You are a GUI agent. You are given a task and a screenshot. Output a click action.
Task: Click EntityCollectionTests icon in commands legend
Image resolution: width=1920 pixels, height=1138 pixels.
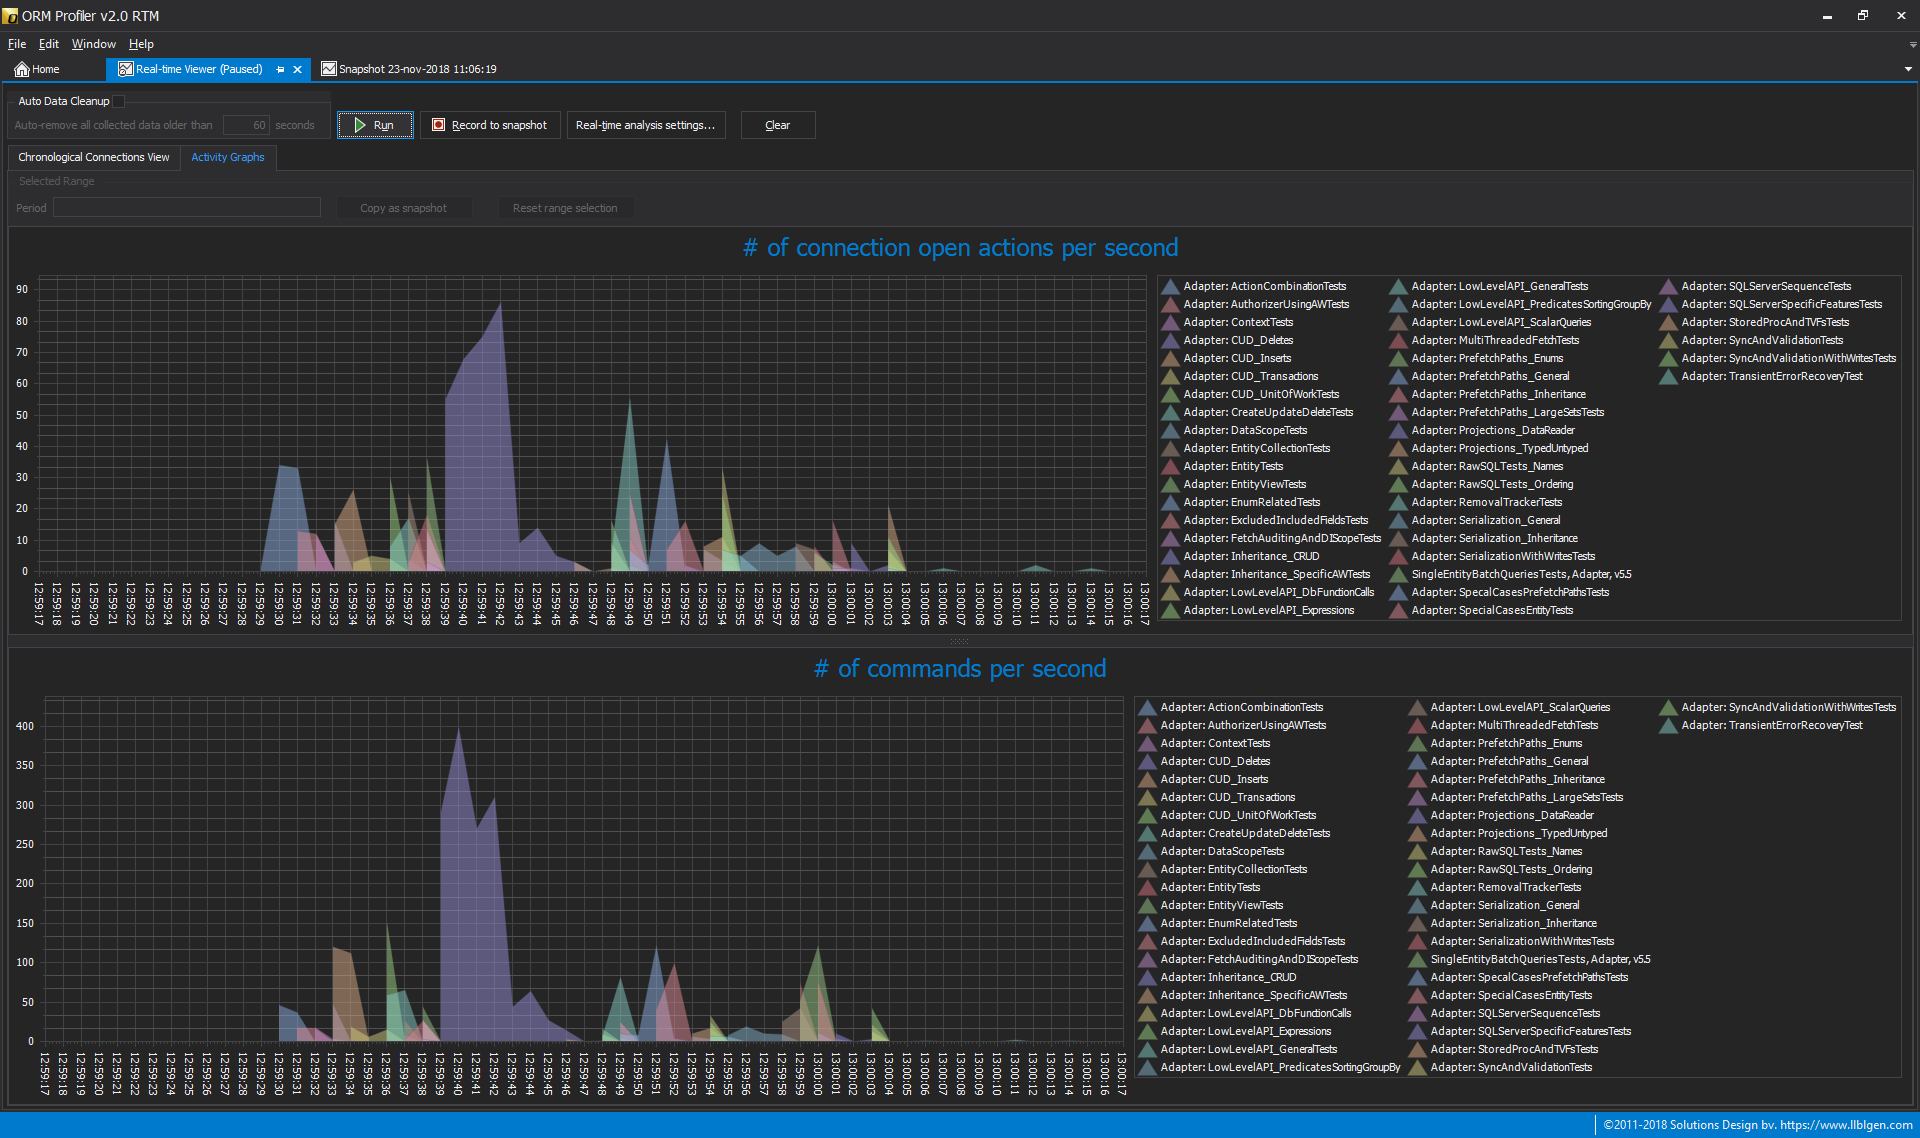[x=1147, y=869]
